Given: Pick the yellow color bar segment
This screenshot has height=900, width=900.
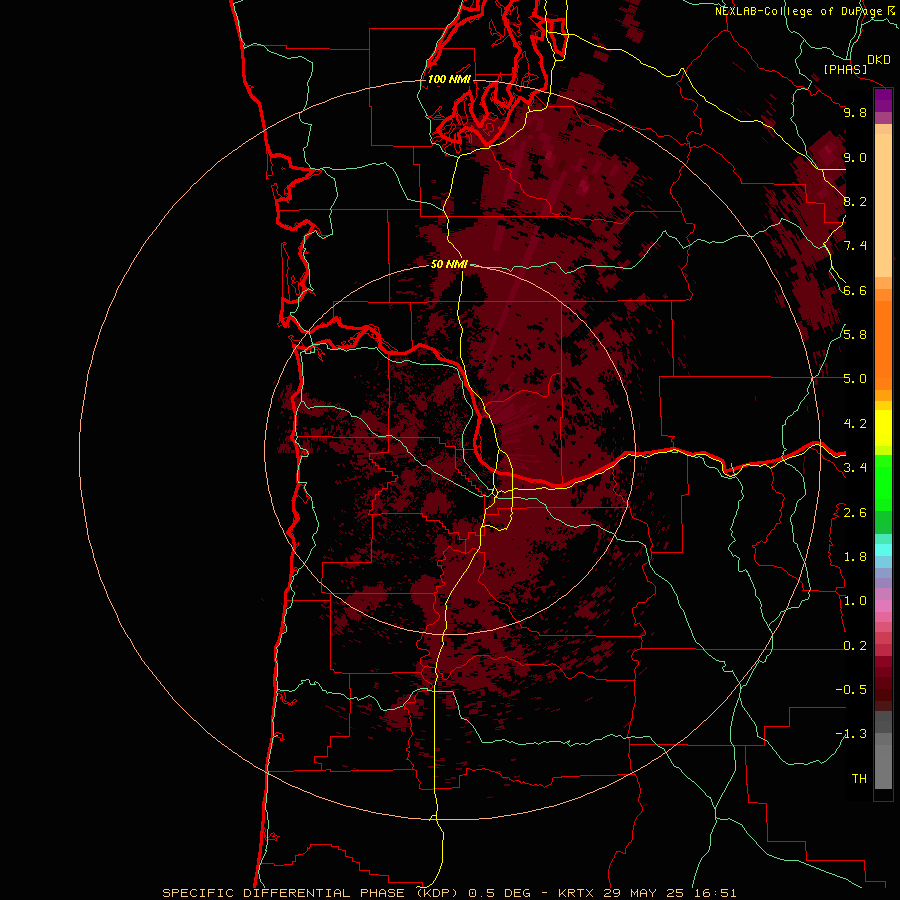Looking at the screenshot, I should (883, 428).
